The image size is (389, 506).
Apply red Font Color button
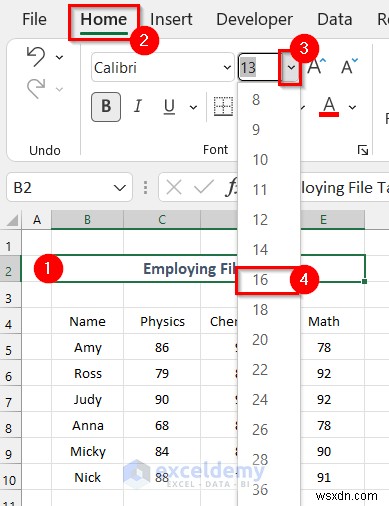tap(329, 107)
